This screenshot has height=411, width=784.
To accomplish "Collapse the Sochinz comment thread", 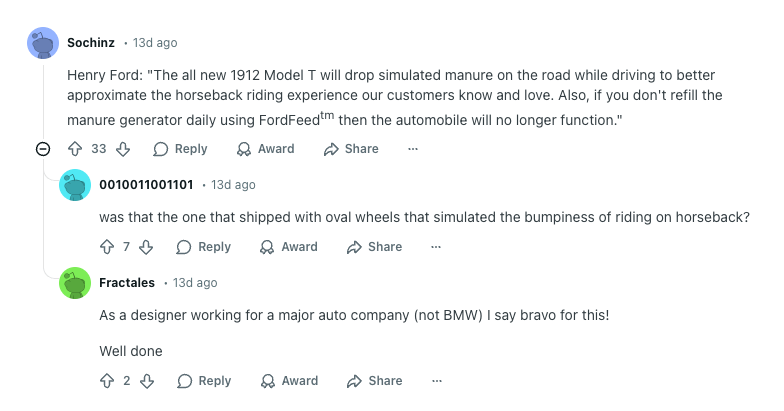I will click(x=43, y=149).
